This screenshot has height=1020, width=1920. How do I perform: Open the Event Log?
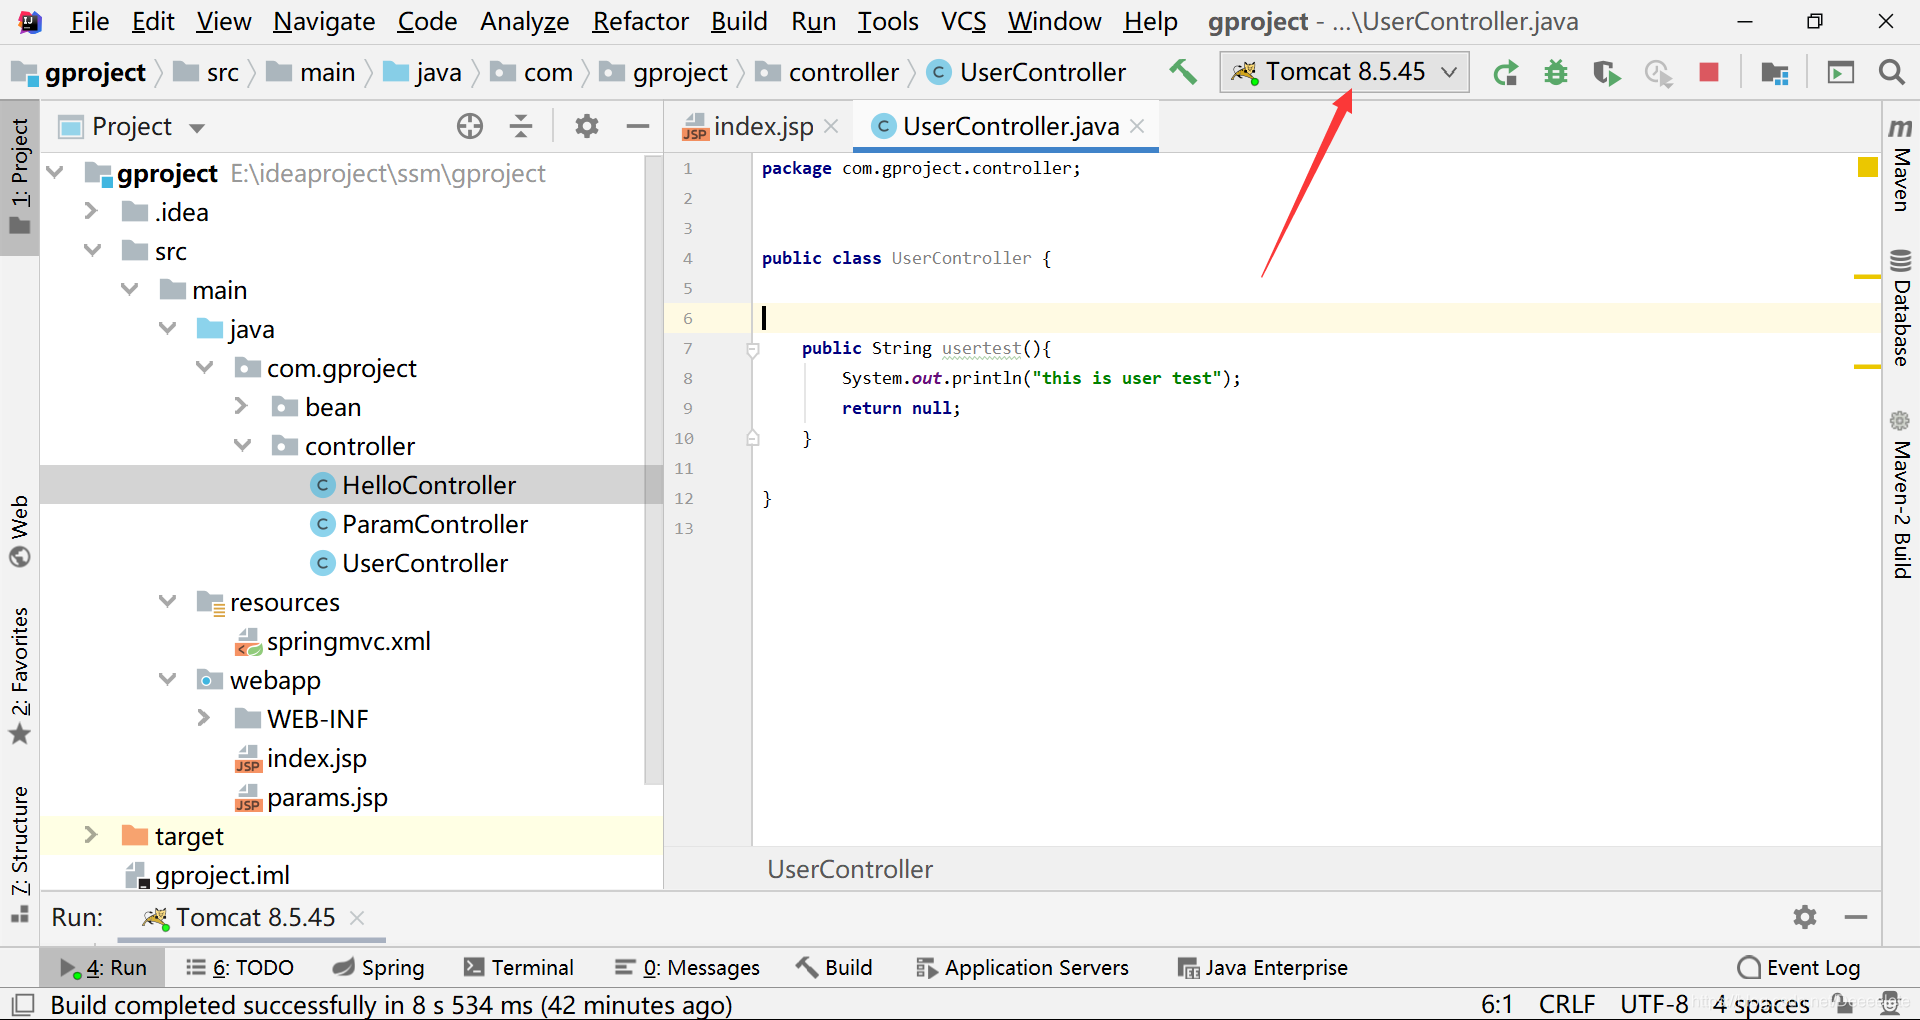pos(1799,967)
